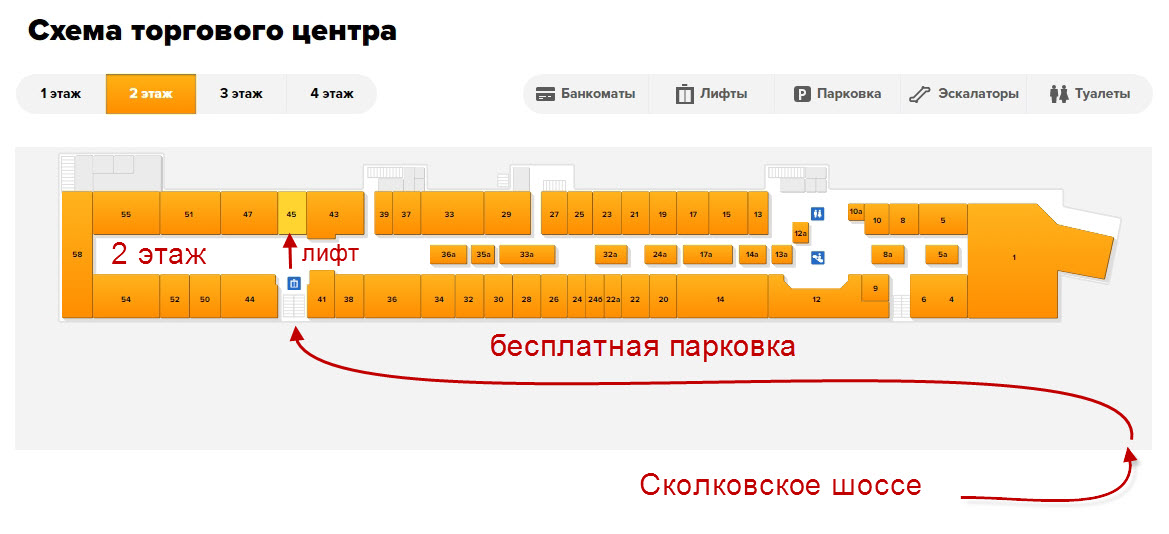The width and height of the screenshot is (1169, 534).
Task: Click small kiosk 10a
Action: click(855, 212)
